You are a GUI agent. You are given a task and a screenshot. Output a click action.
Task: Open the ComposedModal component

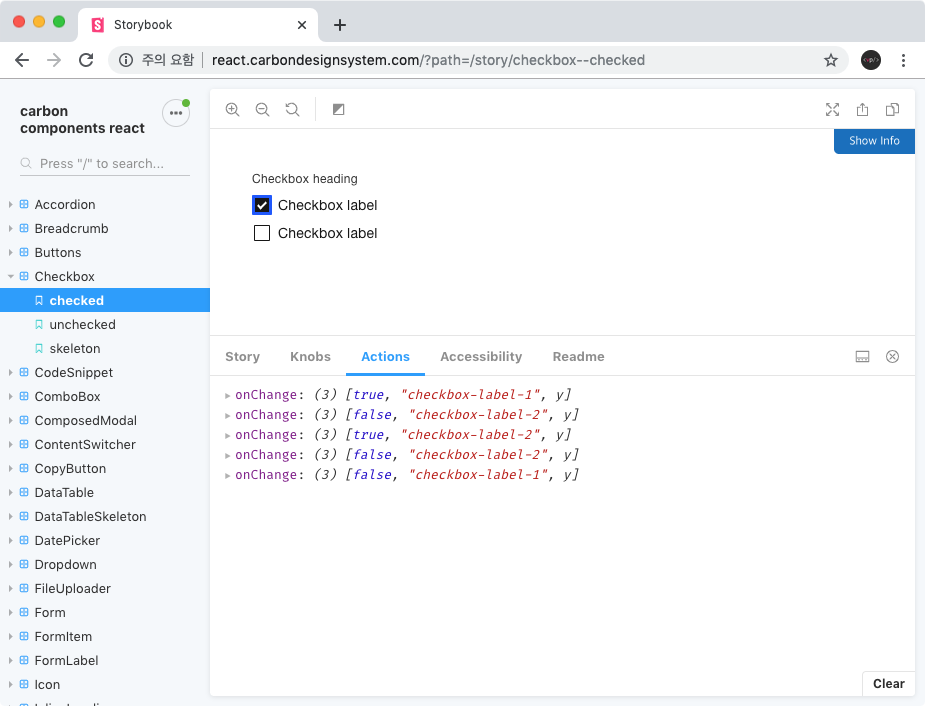tap(86, 421)
